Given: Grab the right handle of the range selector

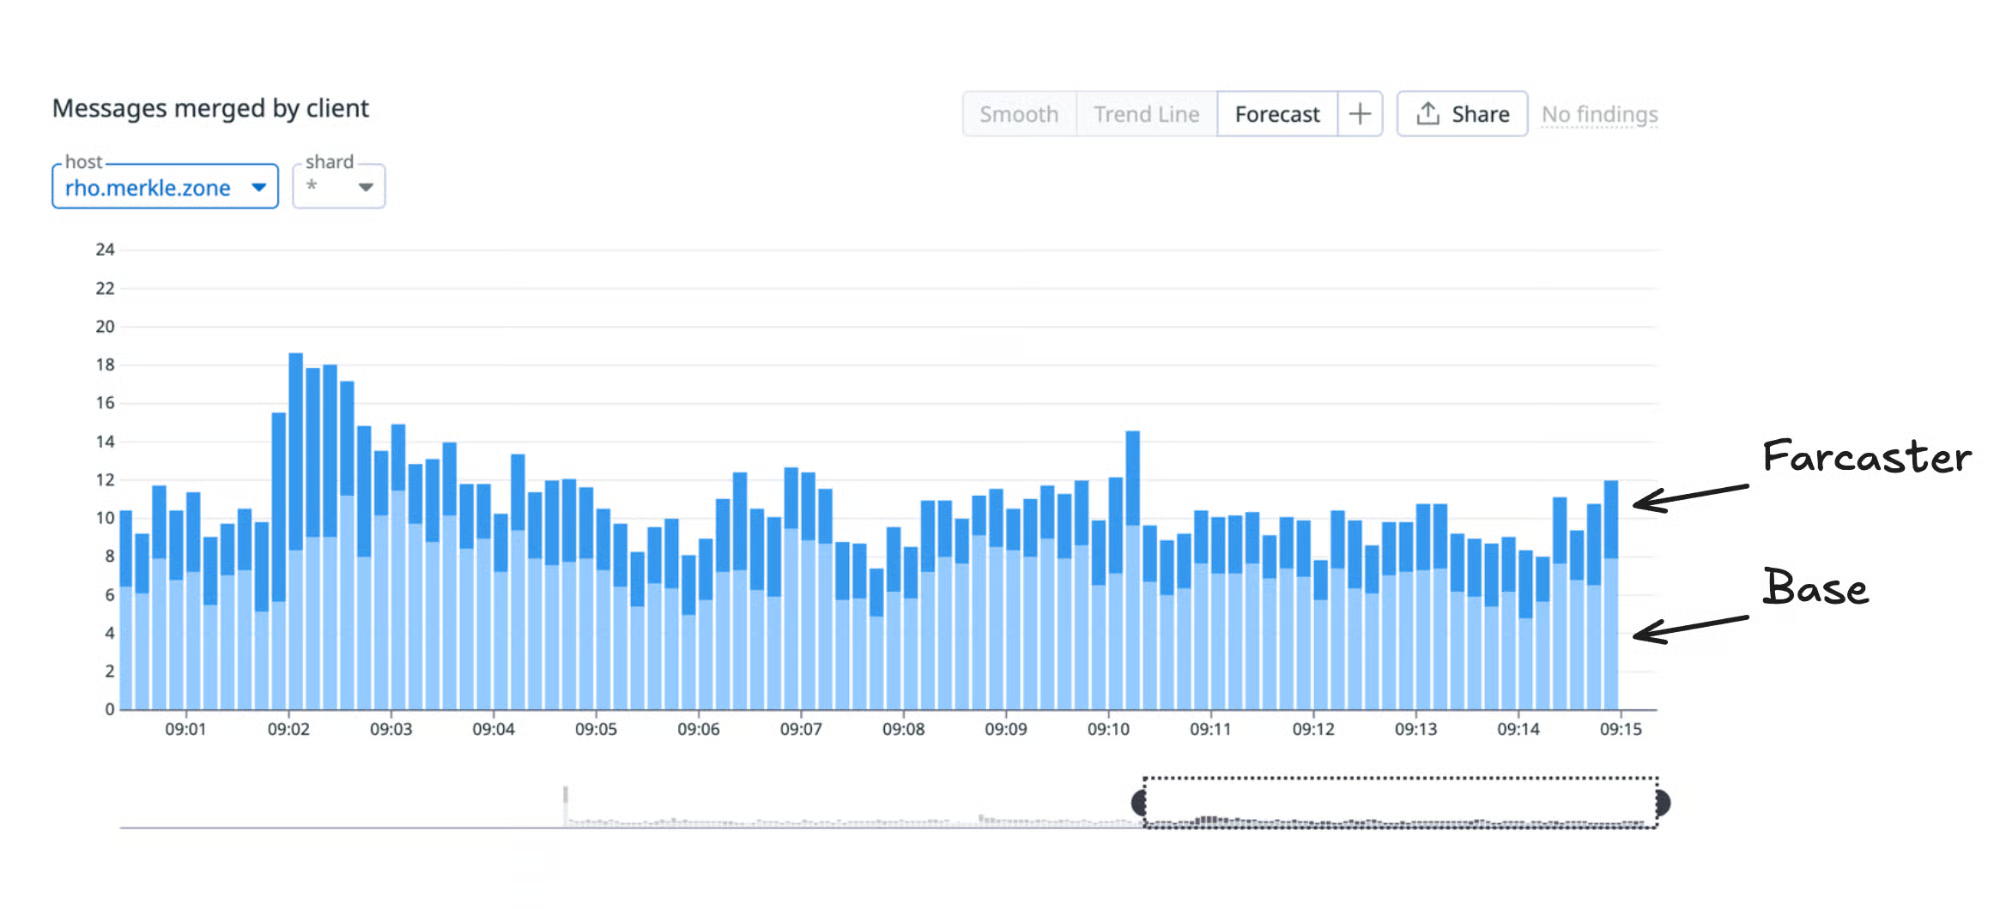Looking at the screenshot, I should [x=1661, y=803].
